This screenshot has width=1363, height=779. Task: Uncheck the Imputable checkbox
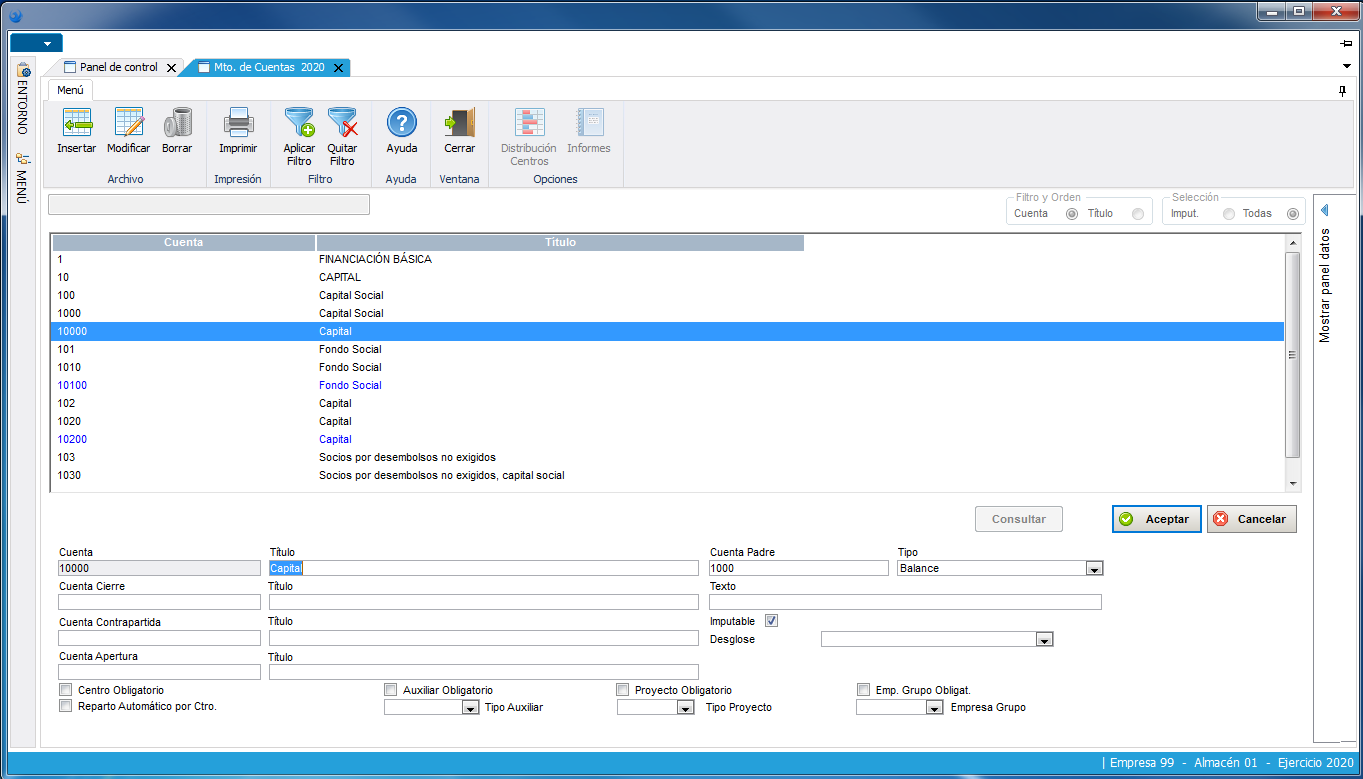771,621
